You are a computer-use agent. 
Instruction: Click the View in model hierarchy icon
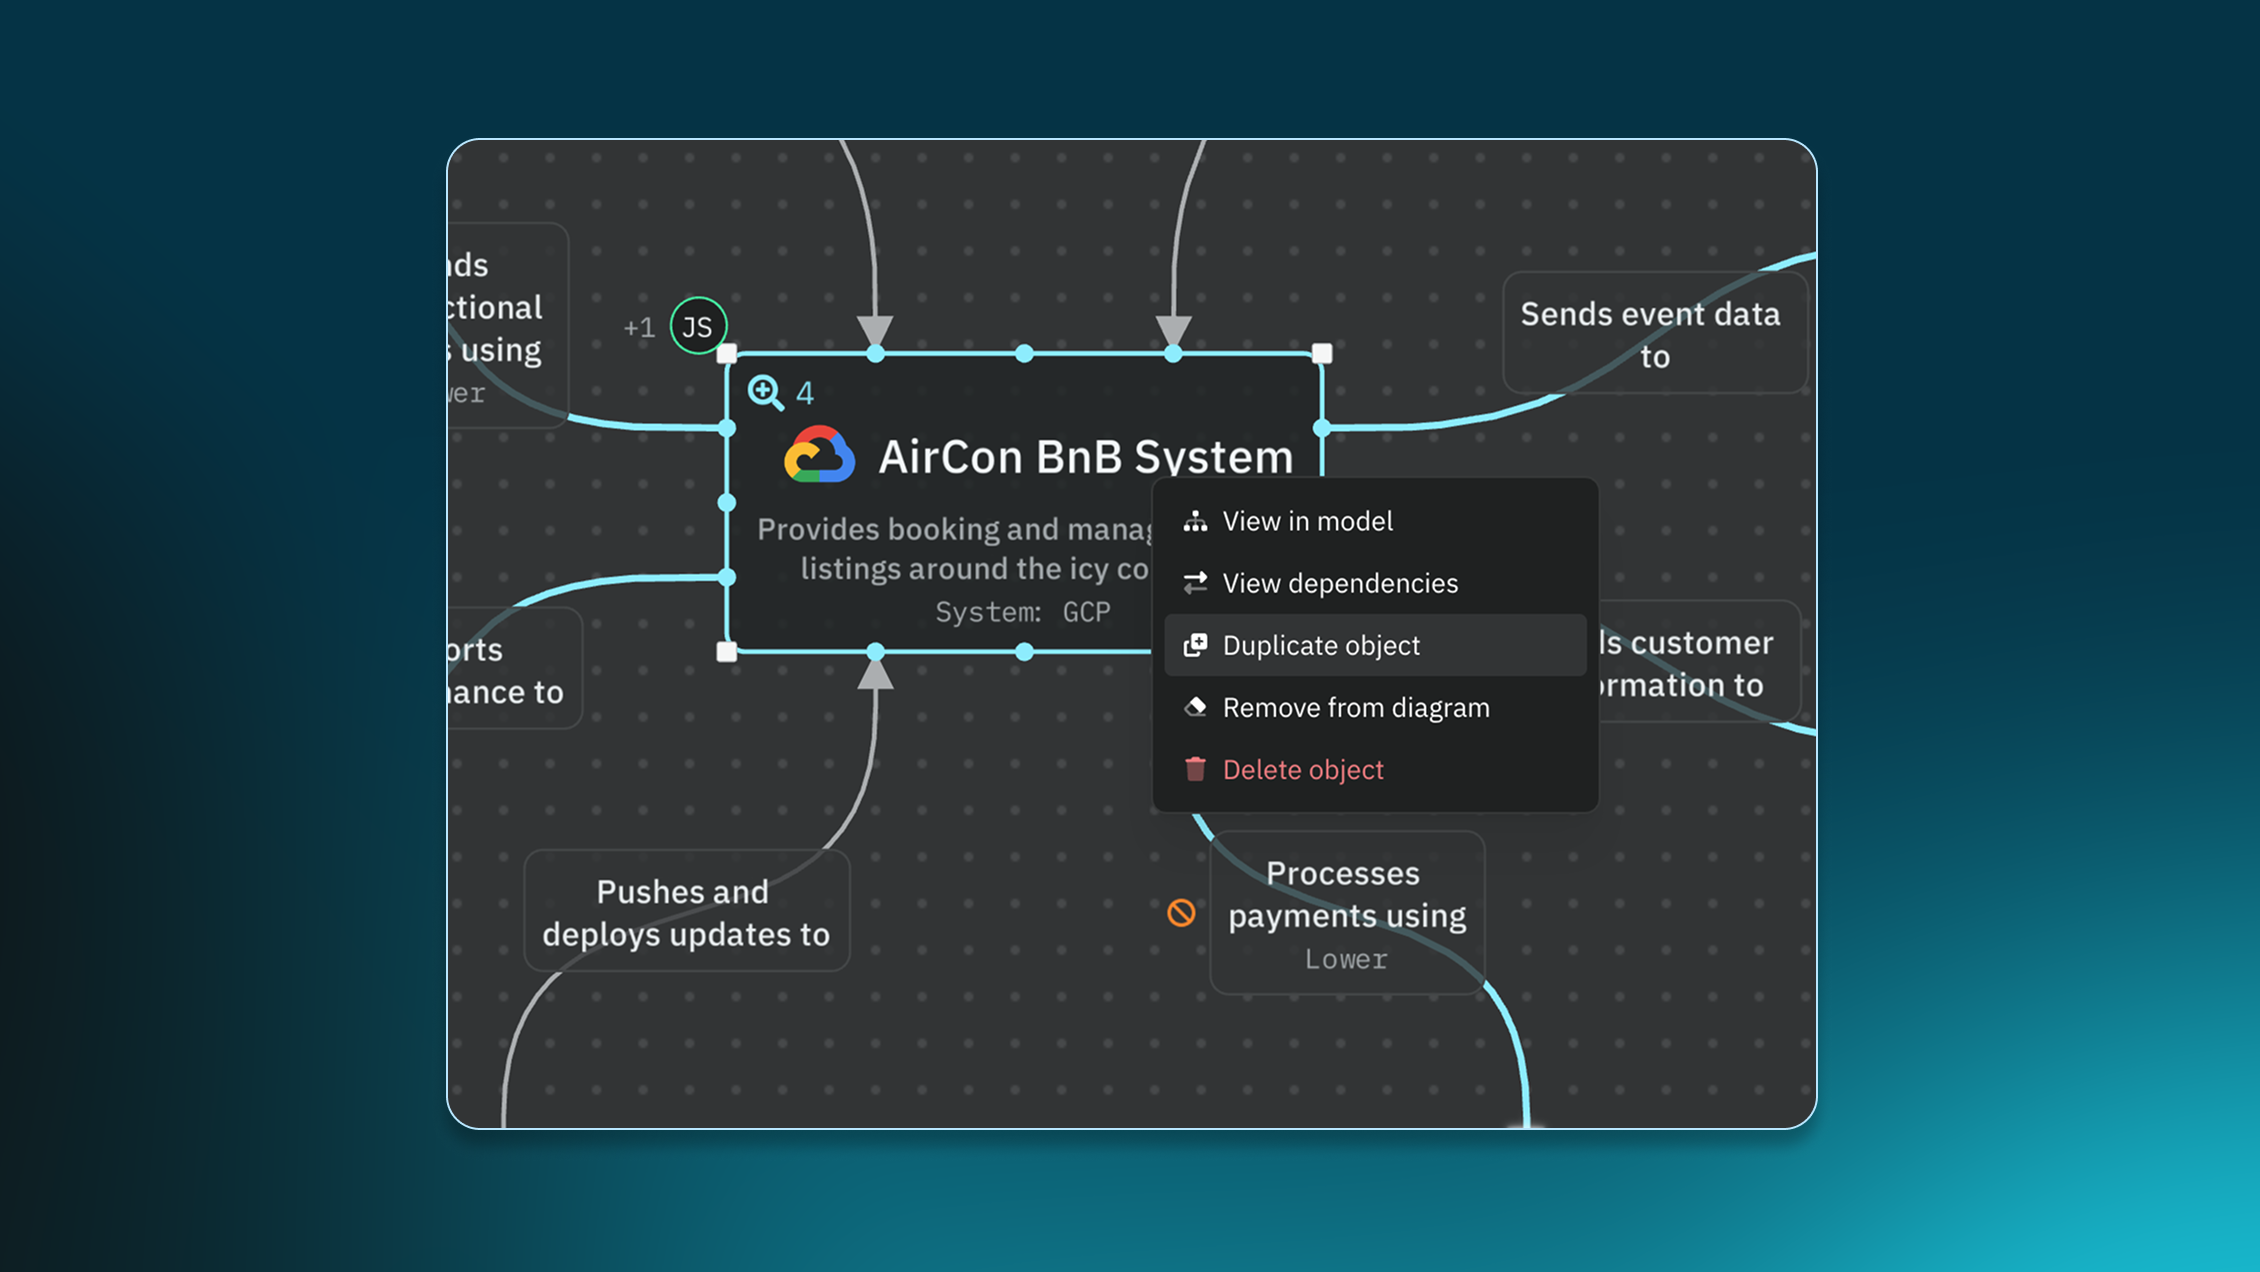(x=1195, y=521)
